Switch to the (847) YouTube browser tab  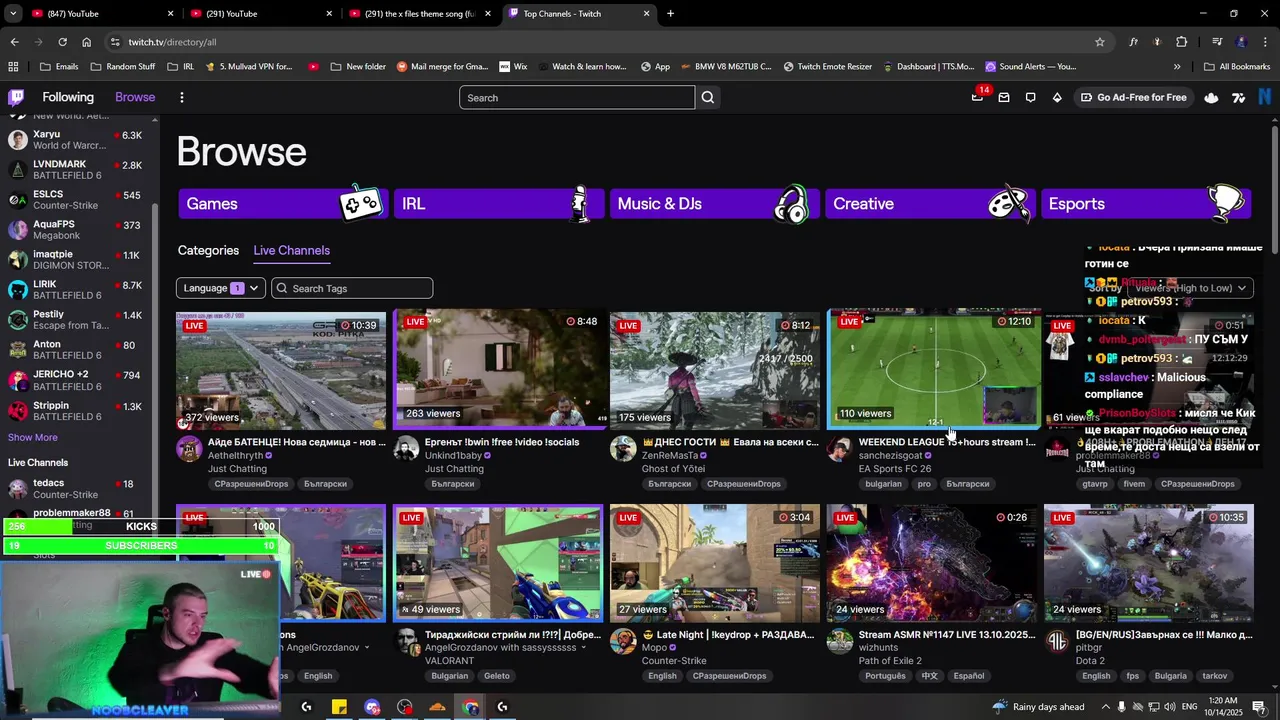101,14
